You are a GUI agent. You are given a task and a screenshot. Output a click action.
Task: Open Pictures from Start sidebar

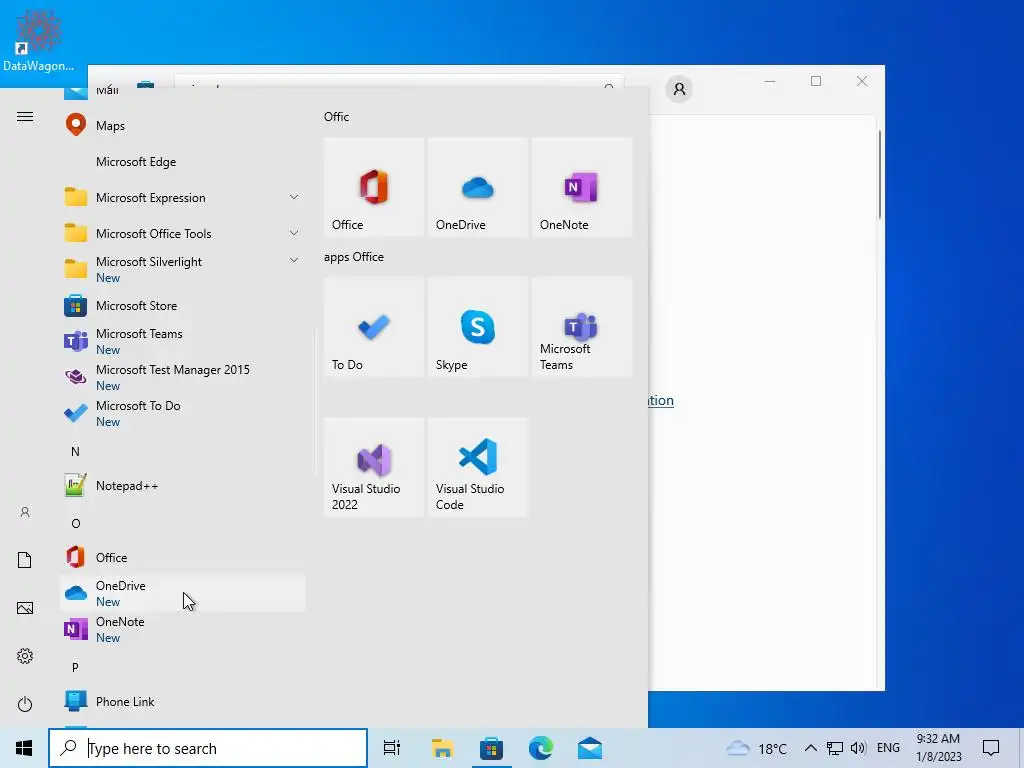tap(25, 608)
